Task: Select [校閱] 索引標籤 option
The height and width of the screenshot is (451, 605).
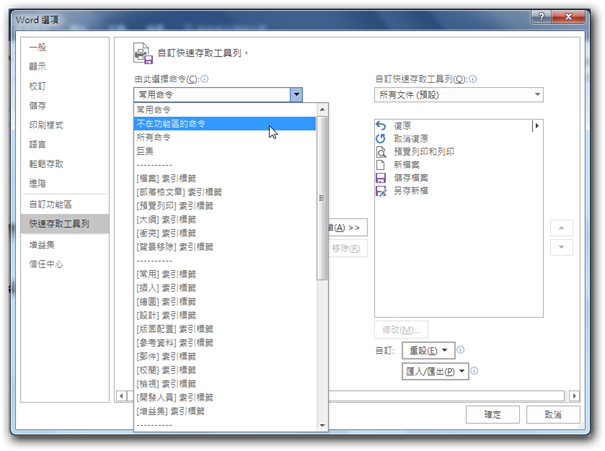Action: coord(225,370)
